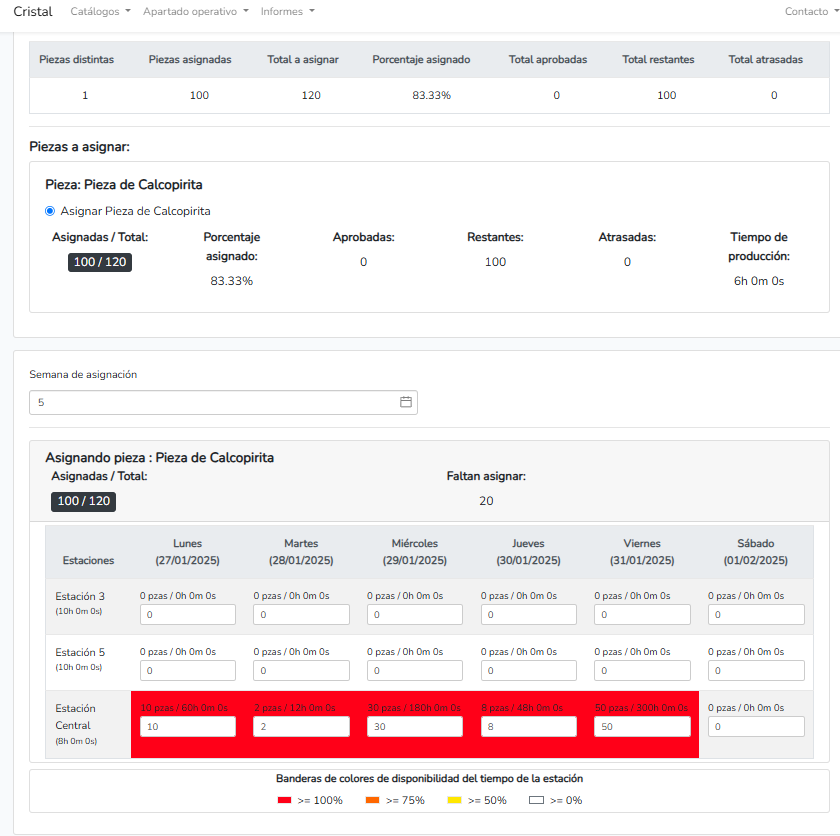Viewport: 840px width, 836px height.
Task: Select Estación Central Miércoles field showing 30
Action: [415, 726]
